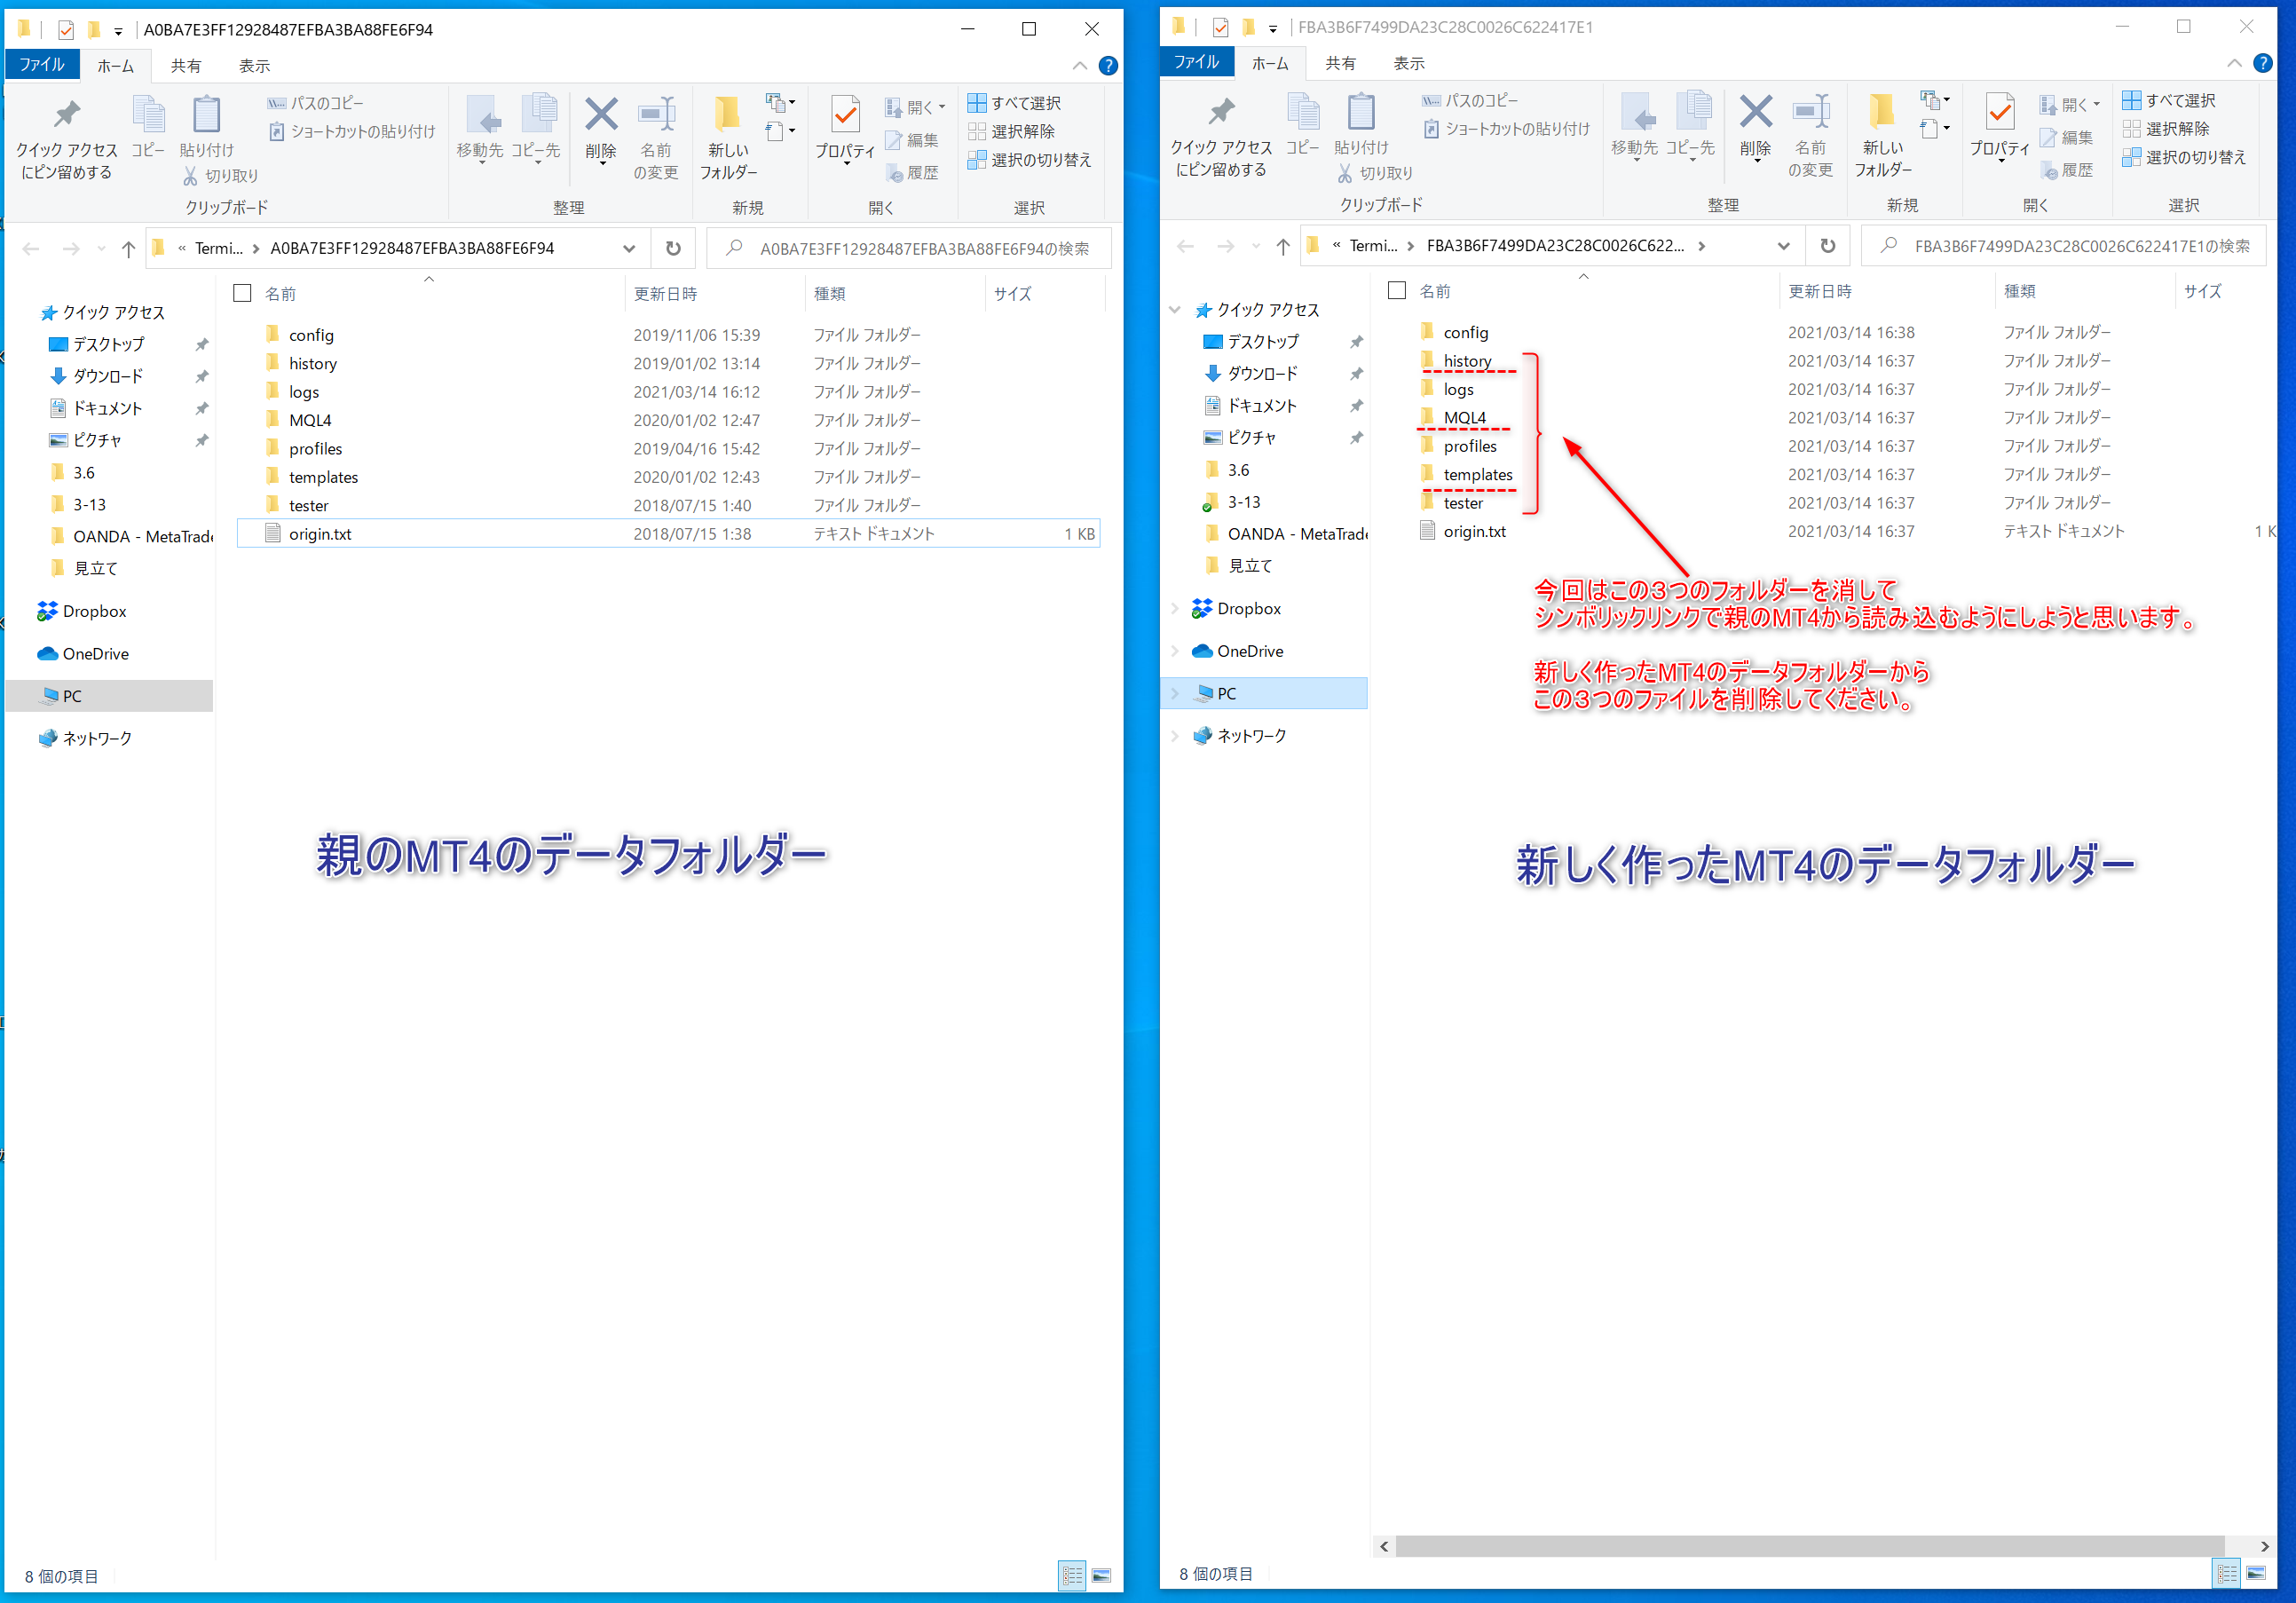Click the help question mark icon in right window
Viewport: 2296px width, 1603px height.
tap(2262, 63)
